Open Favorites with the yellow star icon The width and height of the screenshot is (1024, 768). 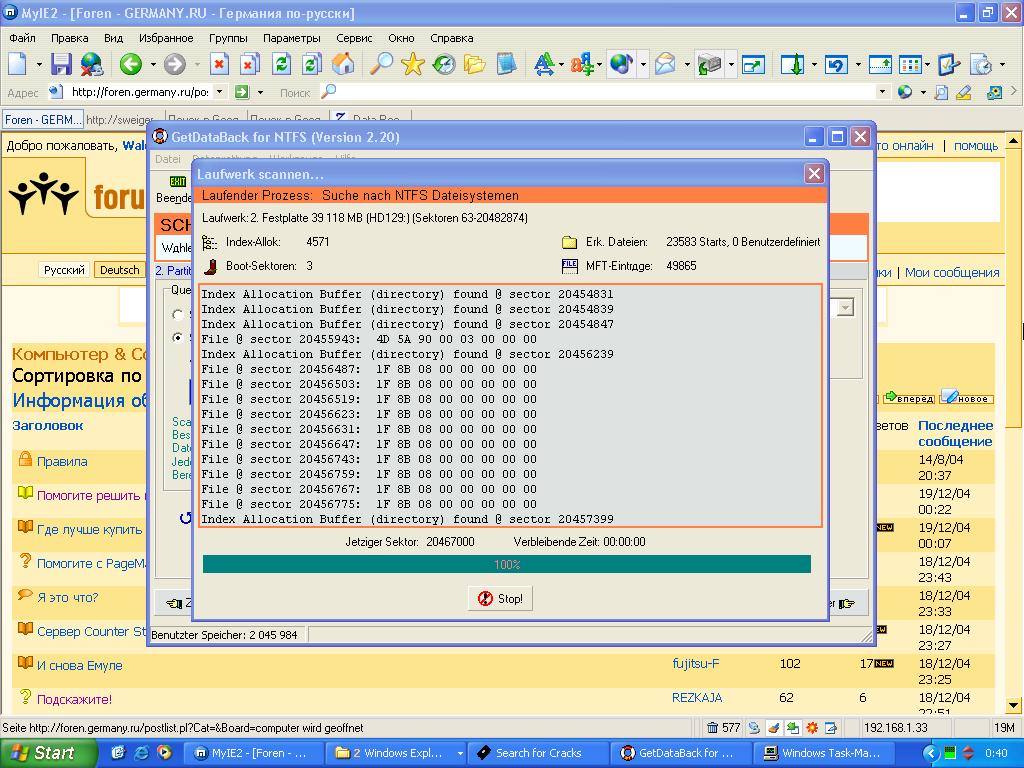tap(413, 64)
